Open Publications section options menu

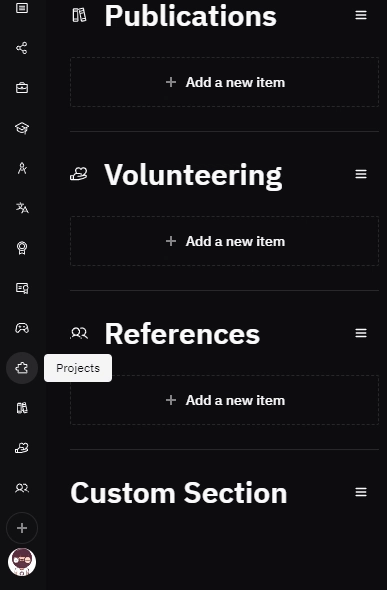pyautogui.click(x=361, y=15)
